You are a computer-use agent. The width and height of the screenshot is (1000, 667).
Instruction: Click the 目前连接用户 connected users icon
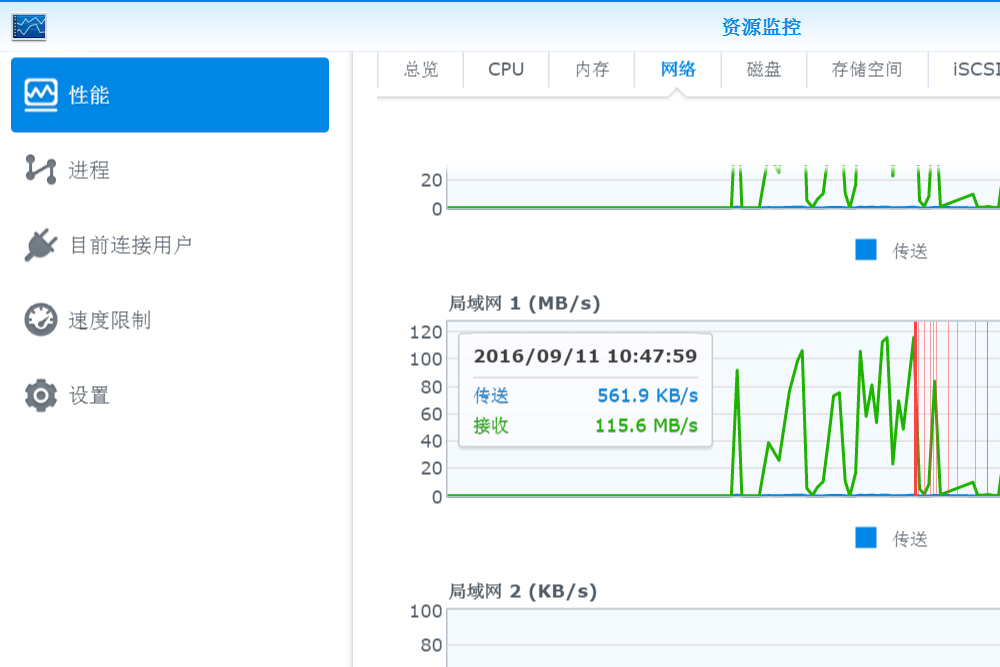39,245
